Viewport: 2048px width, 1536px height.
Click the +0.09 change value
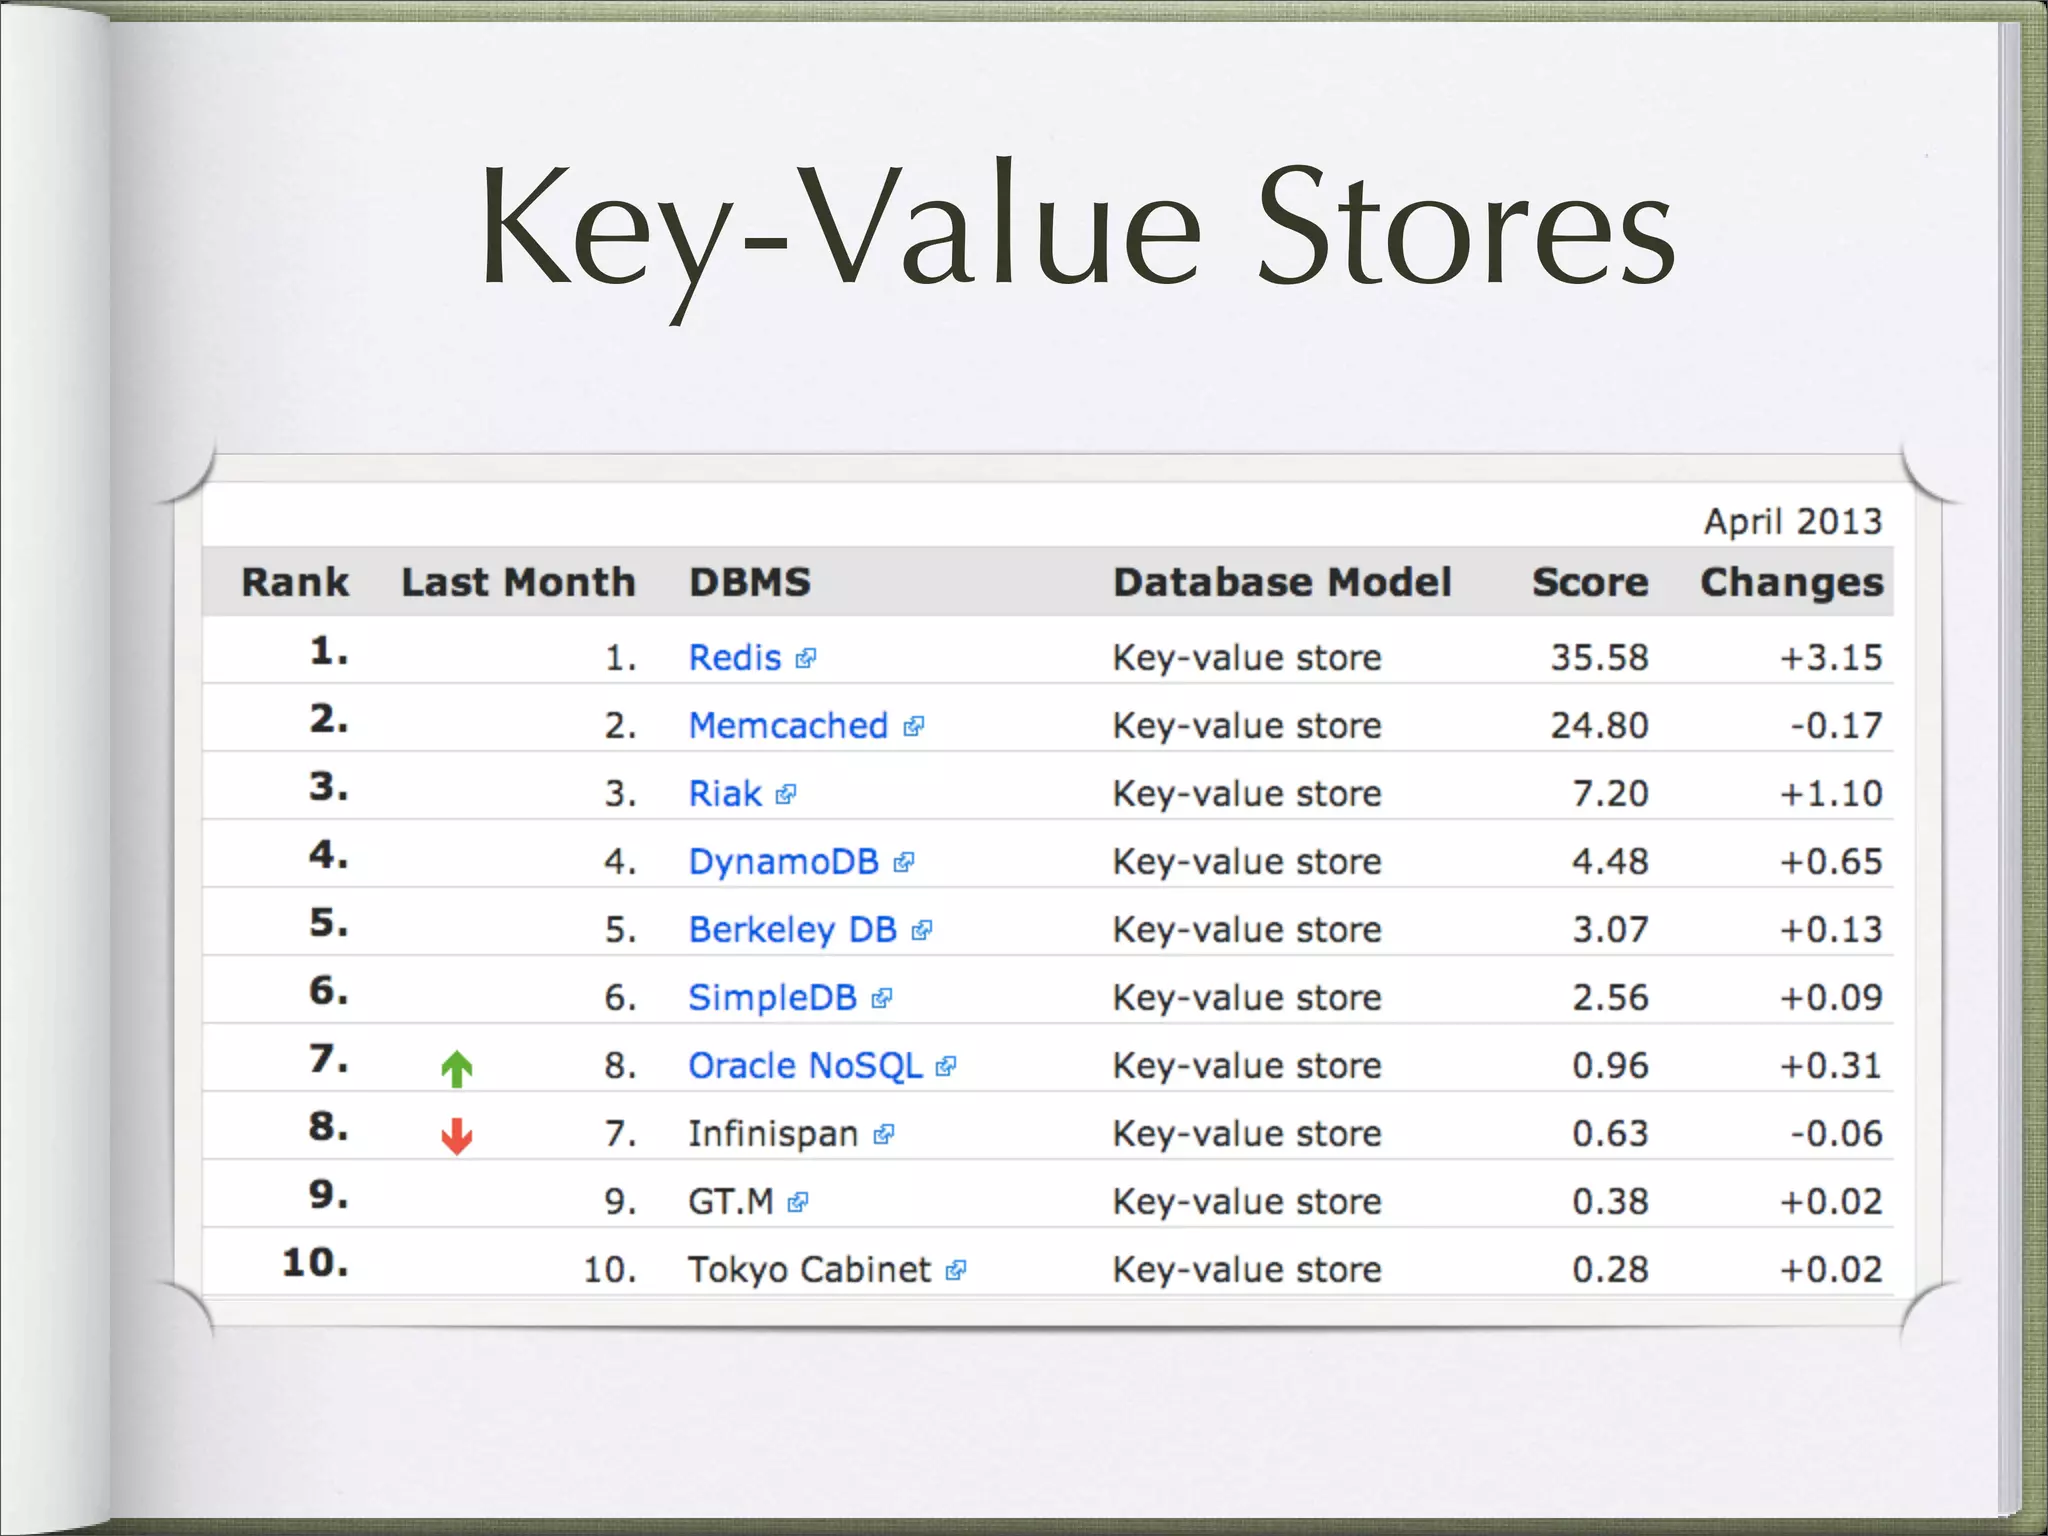[x=1831, y=998]
